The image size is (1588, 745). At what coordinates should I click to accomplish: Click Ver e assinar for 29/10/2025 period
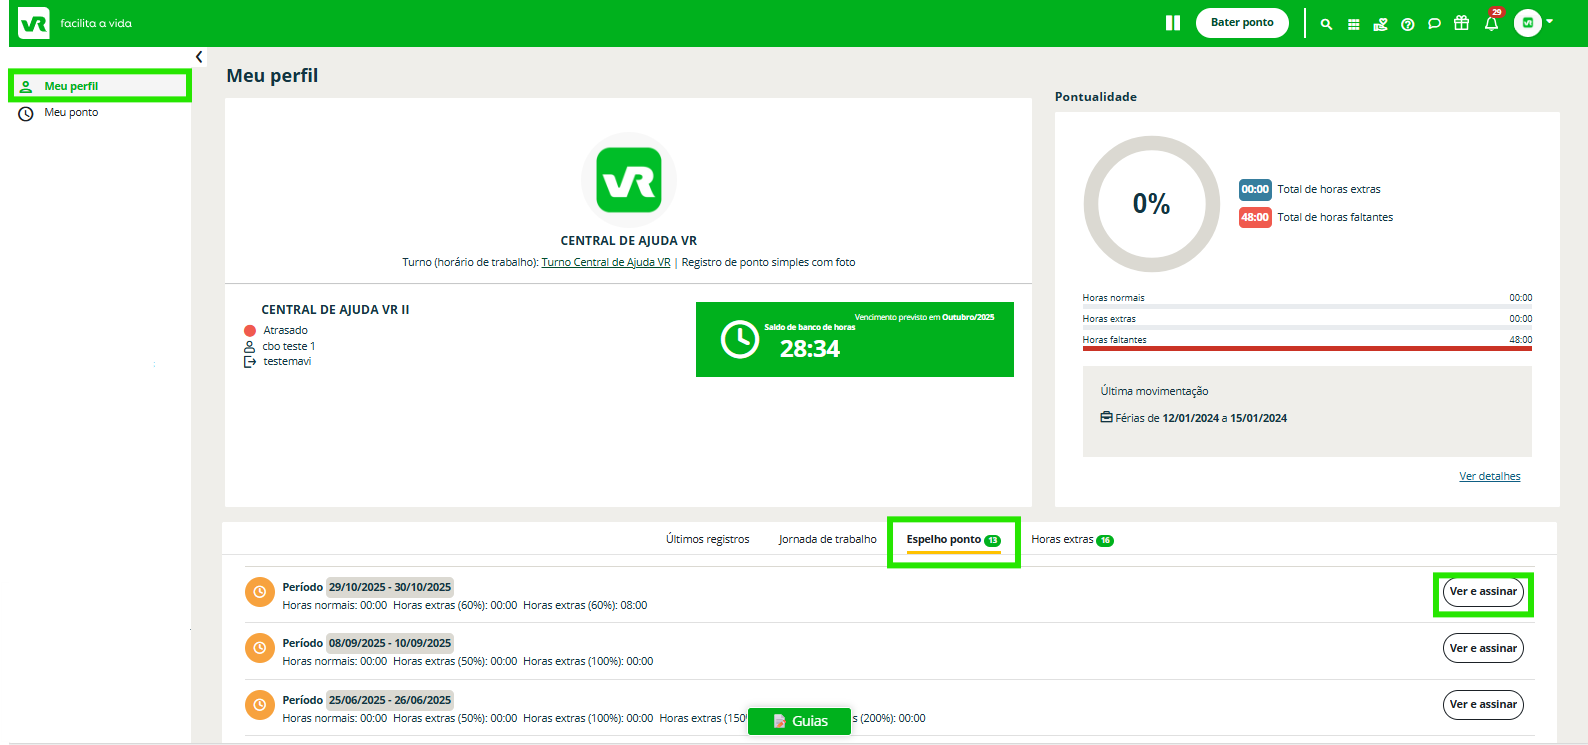(1482, 592)
